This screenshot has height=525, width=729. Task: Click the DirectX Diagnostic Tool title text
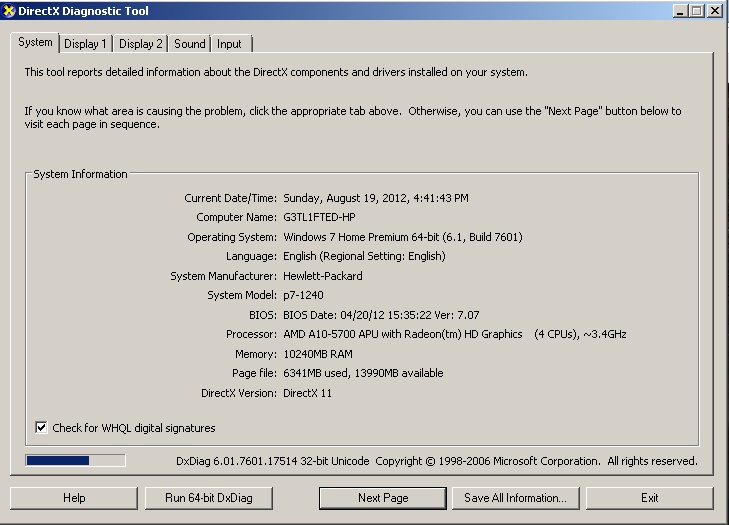pos(83,11)
